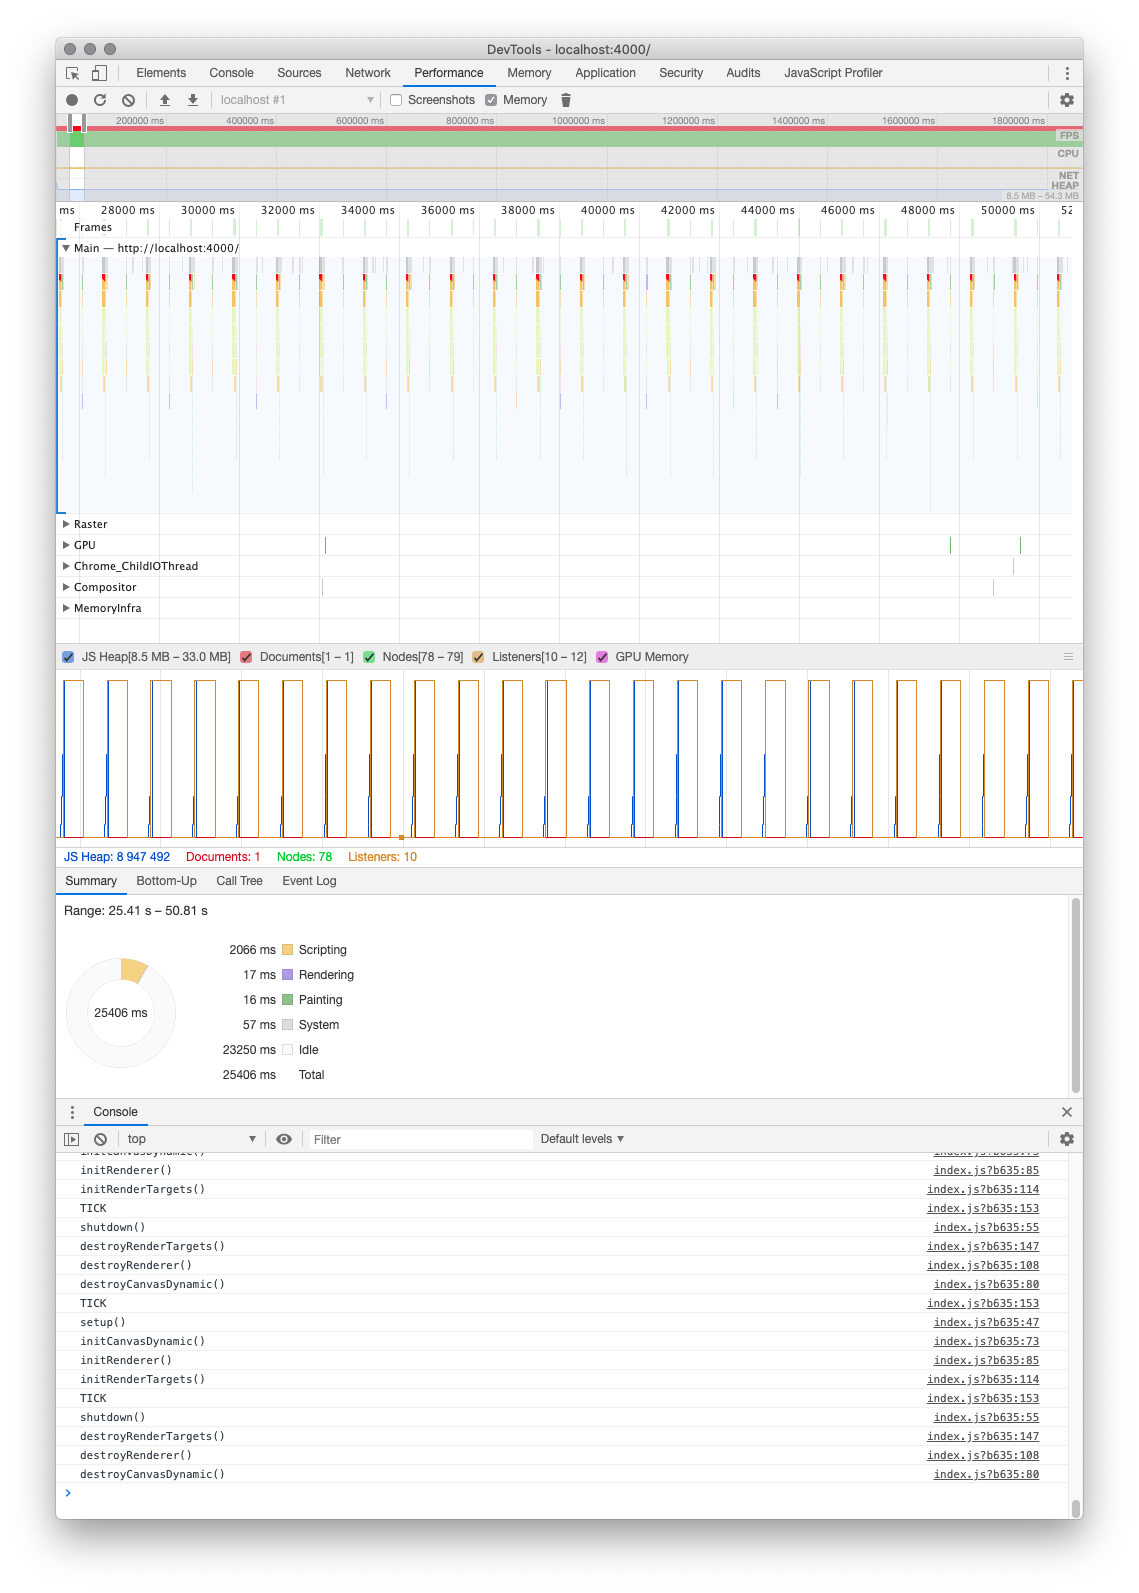Viewport: 1139px width, 1593px height.
Task: Open the memory counters hamburger menu
Action: click(1068, 657)
